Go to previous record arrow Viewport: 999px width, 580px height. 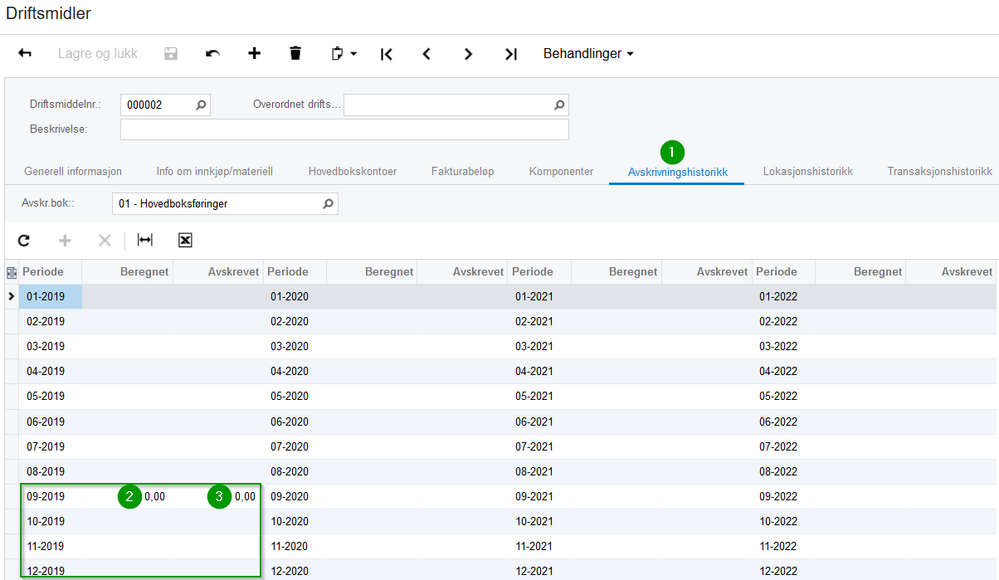(427, 54)
